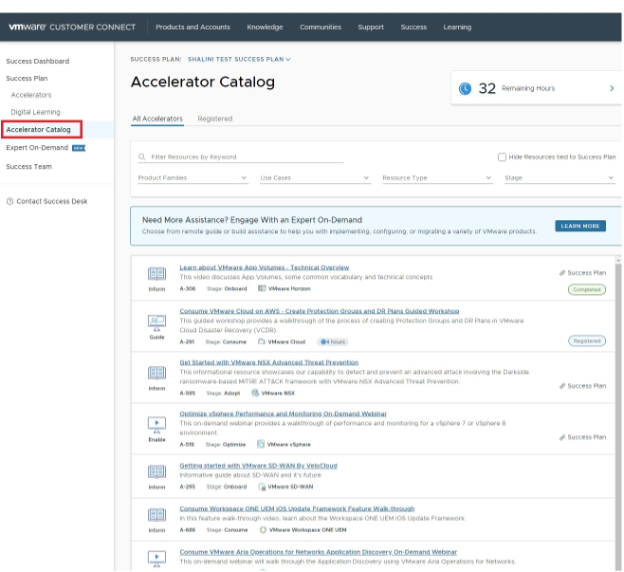The width and height of the screenshot is (624, 572).
Task: Click the Inform icon for SD-WAN resource
Action: point(157,471)
